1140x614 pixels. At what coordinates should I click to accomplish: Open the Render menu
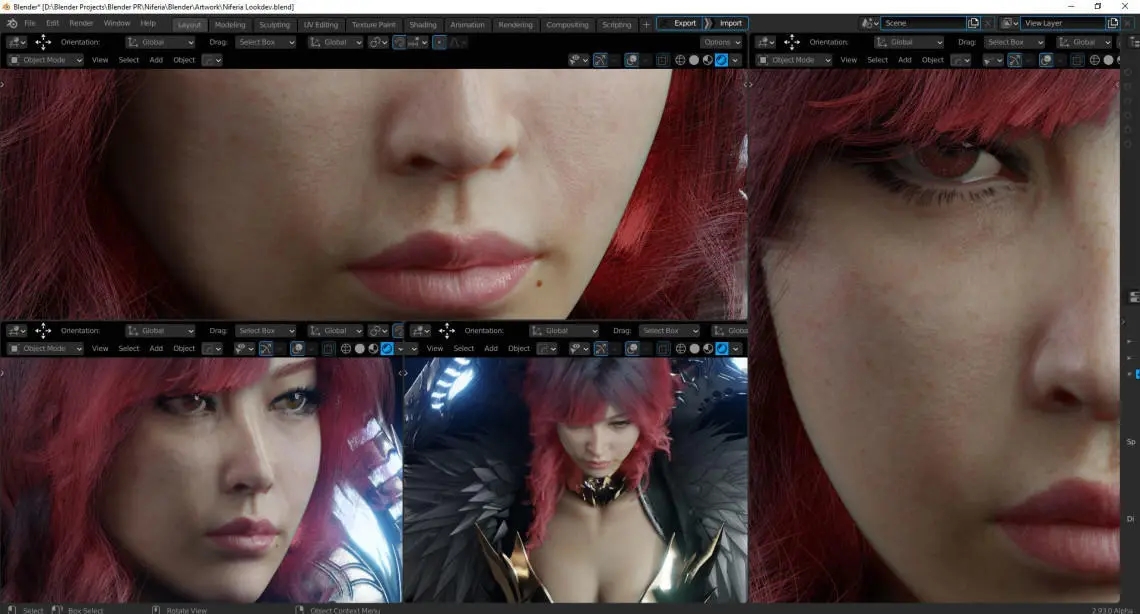coord(81,23)
